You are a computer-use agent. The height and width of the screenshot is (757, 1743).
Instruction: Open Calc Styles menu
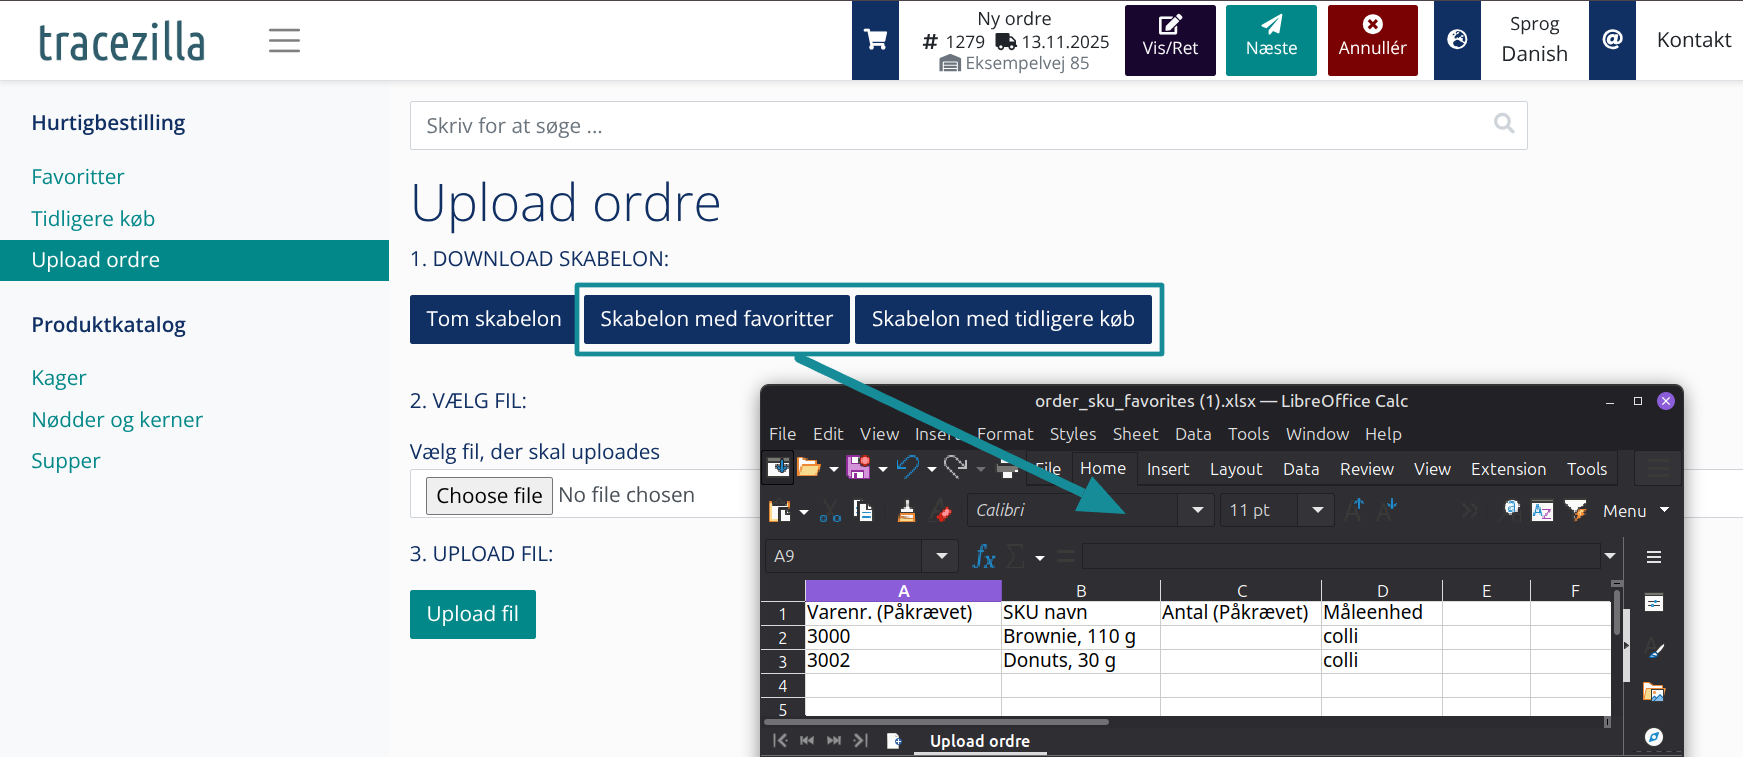[1073, 434]
